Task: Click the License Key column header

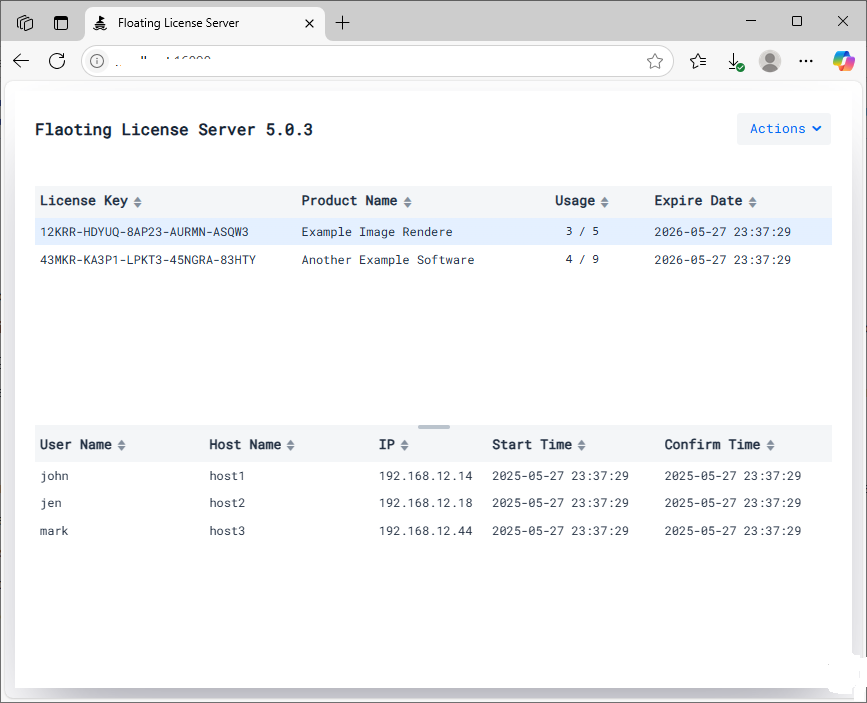Action: coord(83,201)
